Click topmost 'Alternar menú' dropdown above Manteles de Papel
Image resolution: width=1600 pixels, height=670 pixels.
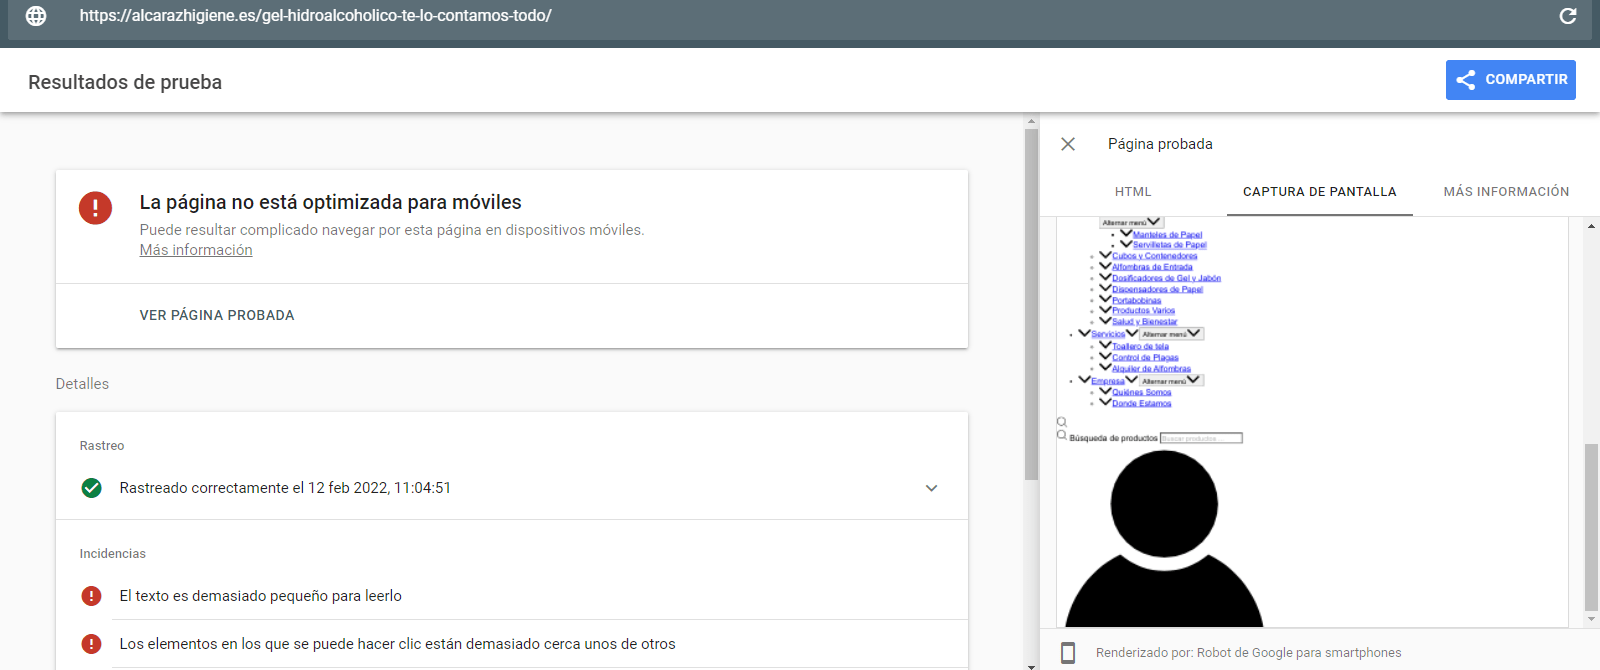tap(1131, 223)
